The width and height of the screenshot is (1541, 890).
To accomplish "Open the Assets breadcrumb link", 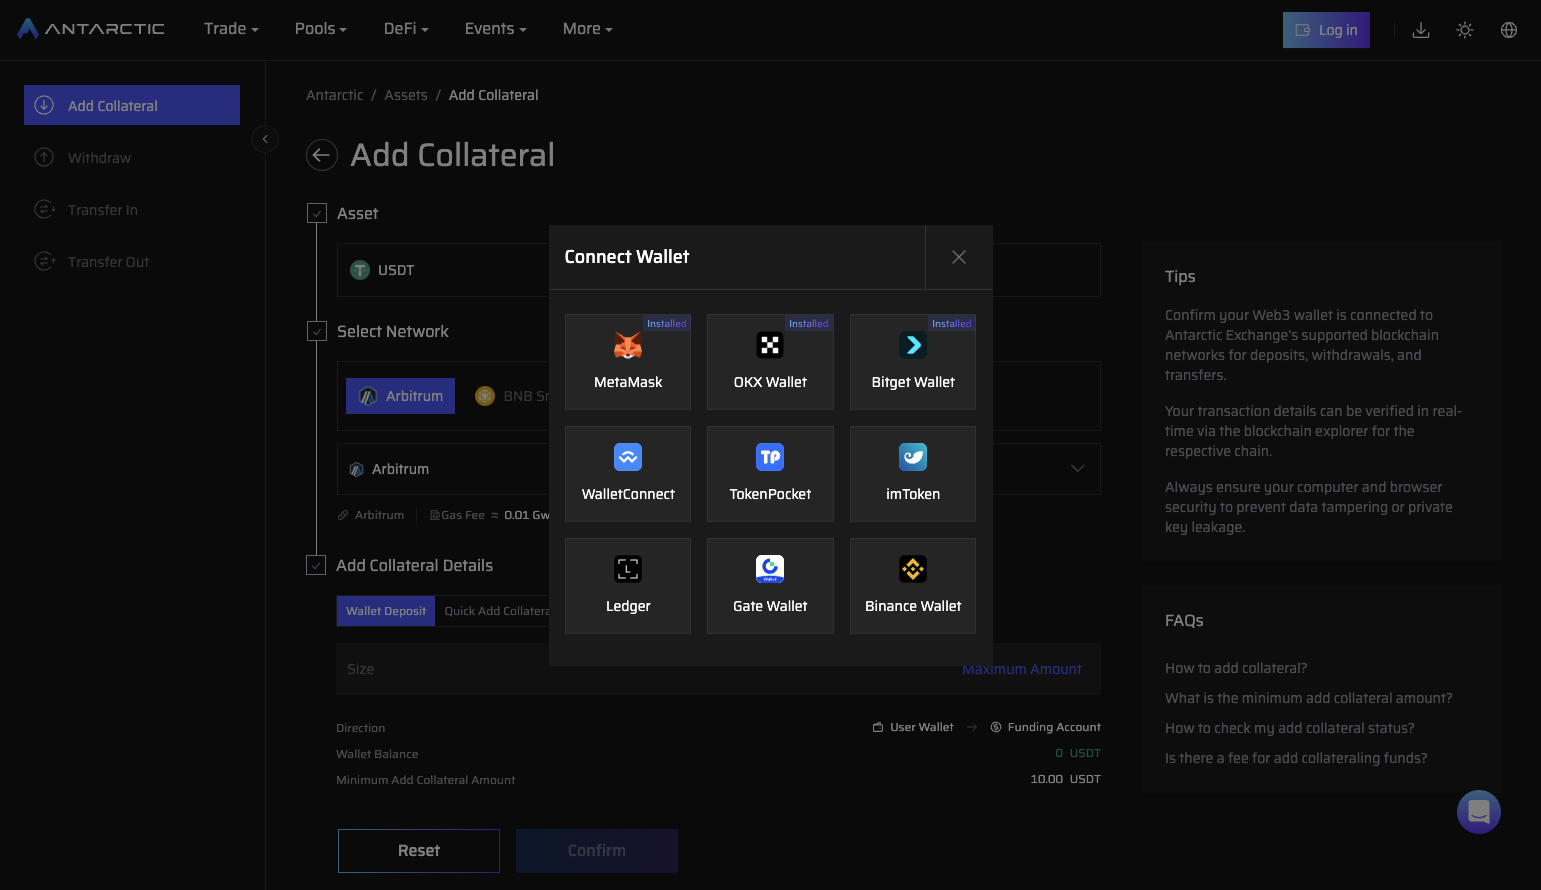I will [406, 95].
